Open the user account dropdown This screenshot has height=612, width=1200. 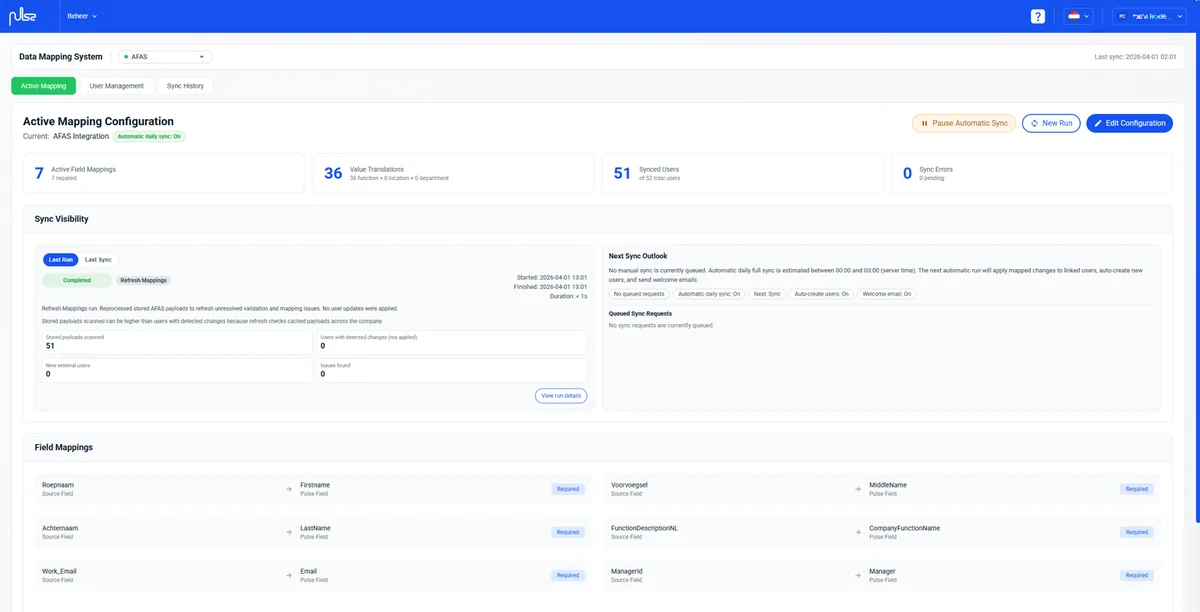pyautogui.click(x=1149, y=16)
